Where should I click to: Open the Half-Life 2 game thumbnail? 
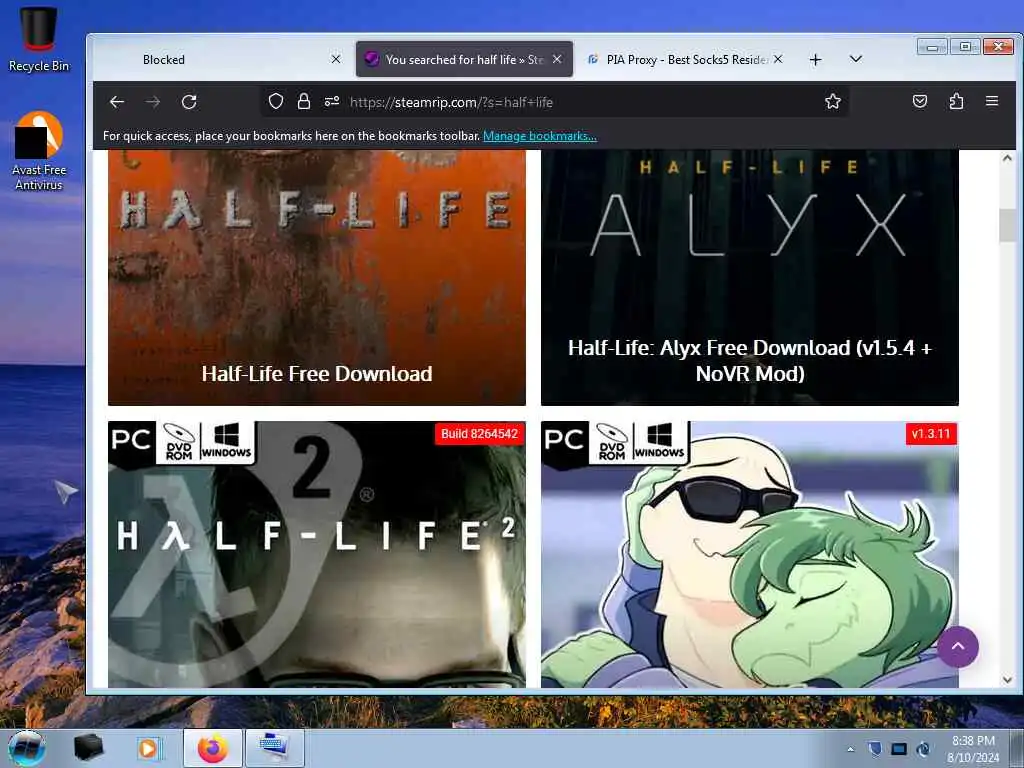point(317,554)
